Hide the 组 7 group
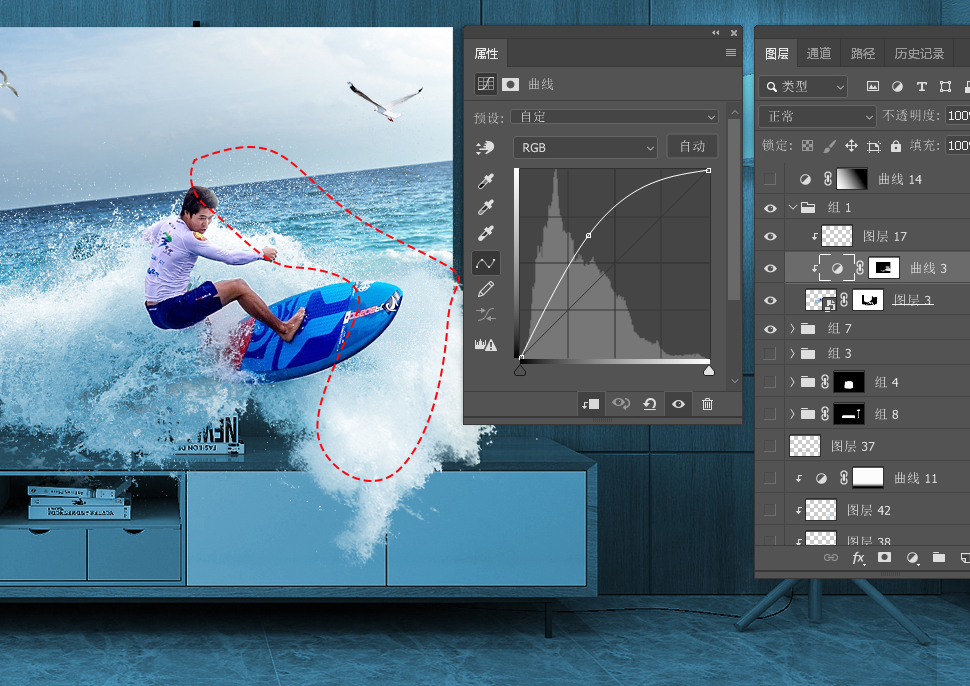970x686 pixels. click(770, 329)
